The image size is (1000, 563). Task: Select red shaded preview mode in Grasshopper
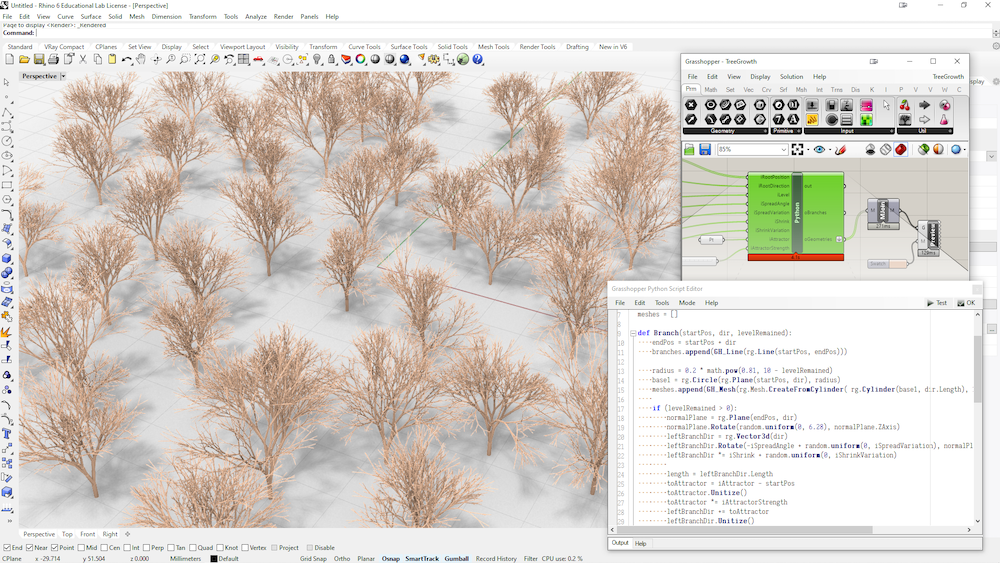(x=901, y=149)
